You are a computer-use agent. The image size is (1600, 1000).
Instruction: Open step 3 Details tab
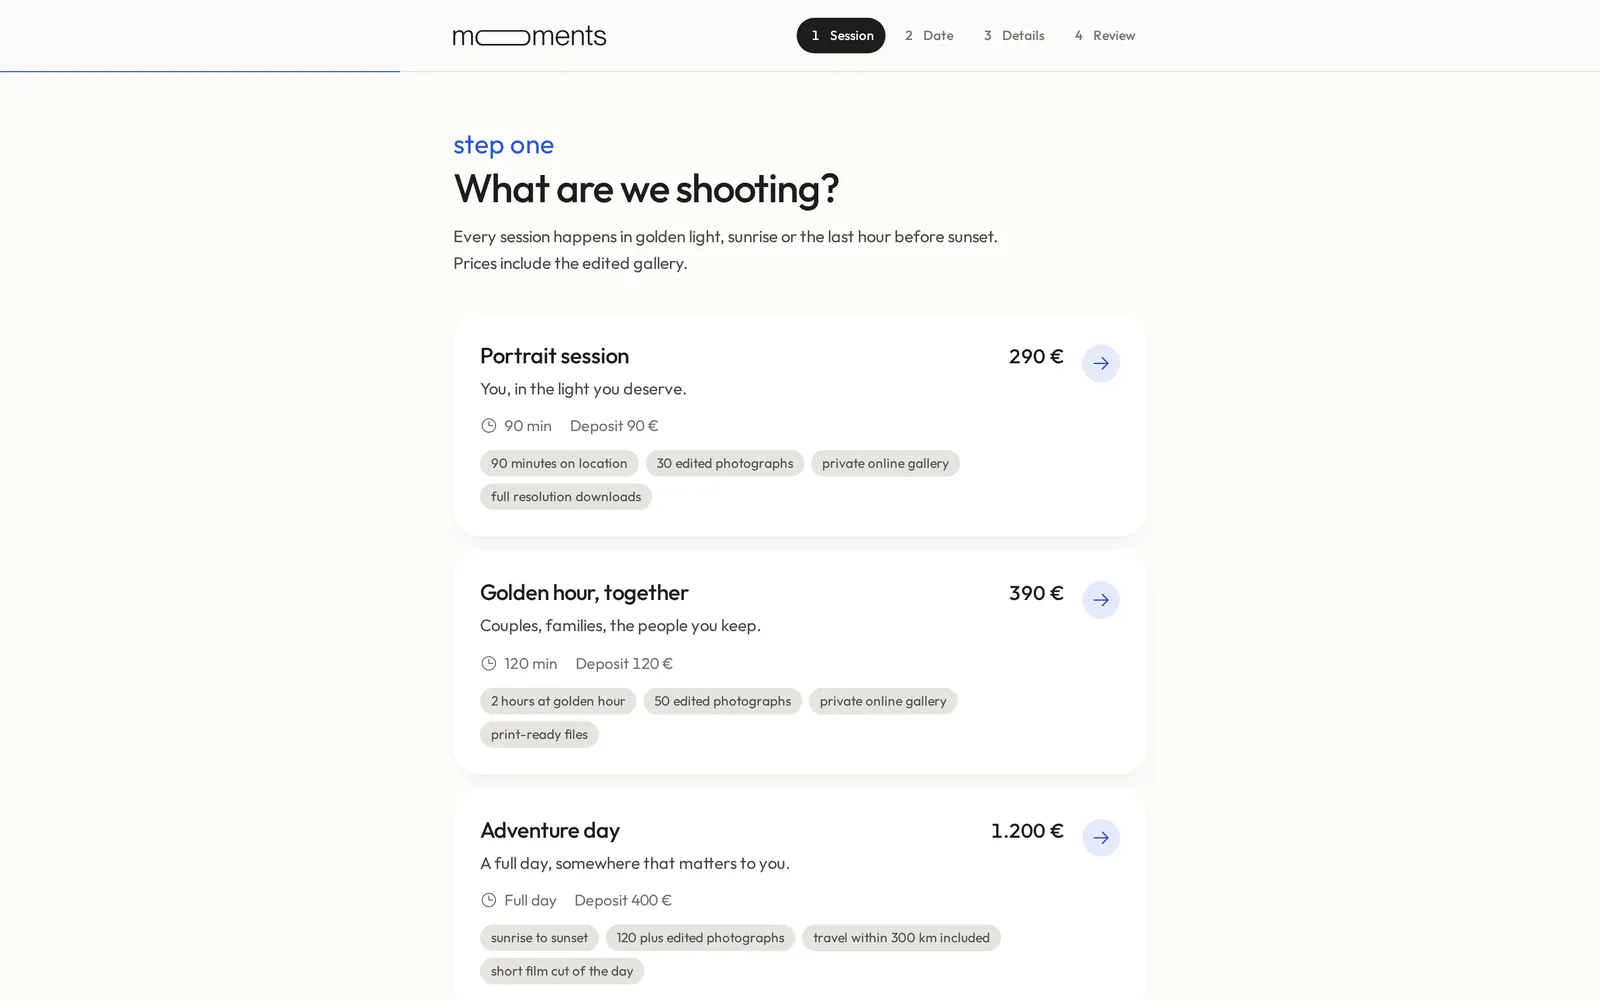1014,35
